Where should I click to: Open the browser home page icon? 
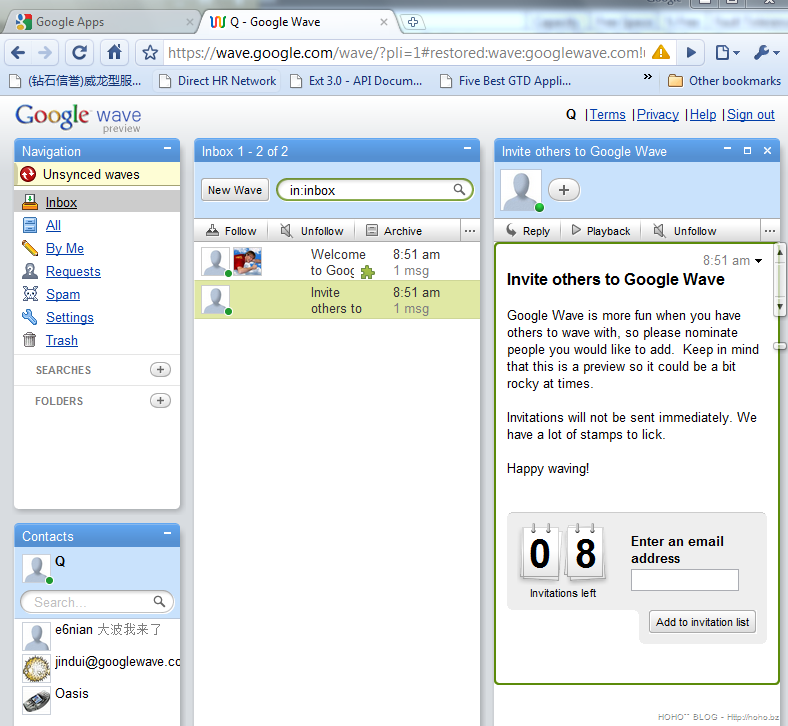(115, 52)
